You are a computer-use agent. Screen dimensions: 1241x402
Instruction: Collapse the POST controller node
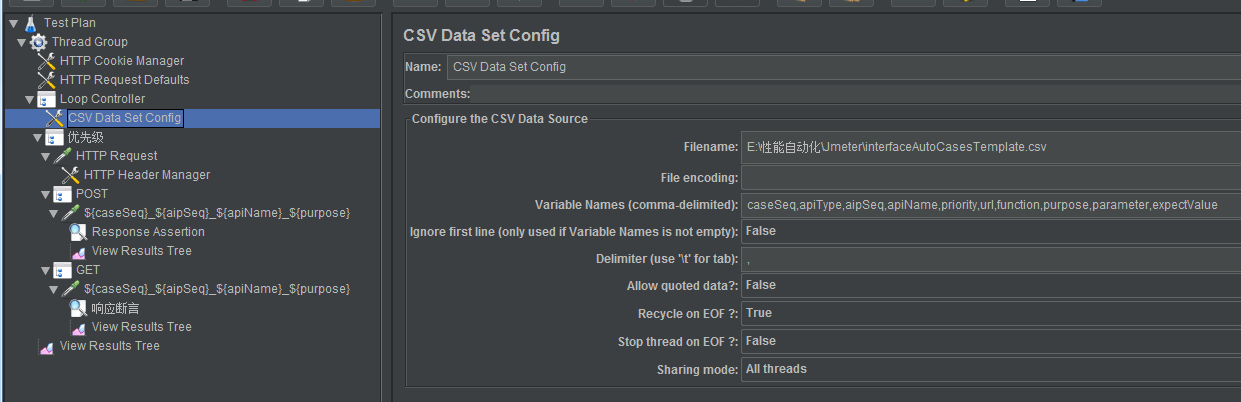pyautogui.click(x=46, y=194)
